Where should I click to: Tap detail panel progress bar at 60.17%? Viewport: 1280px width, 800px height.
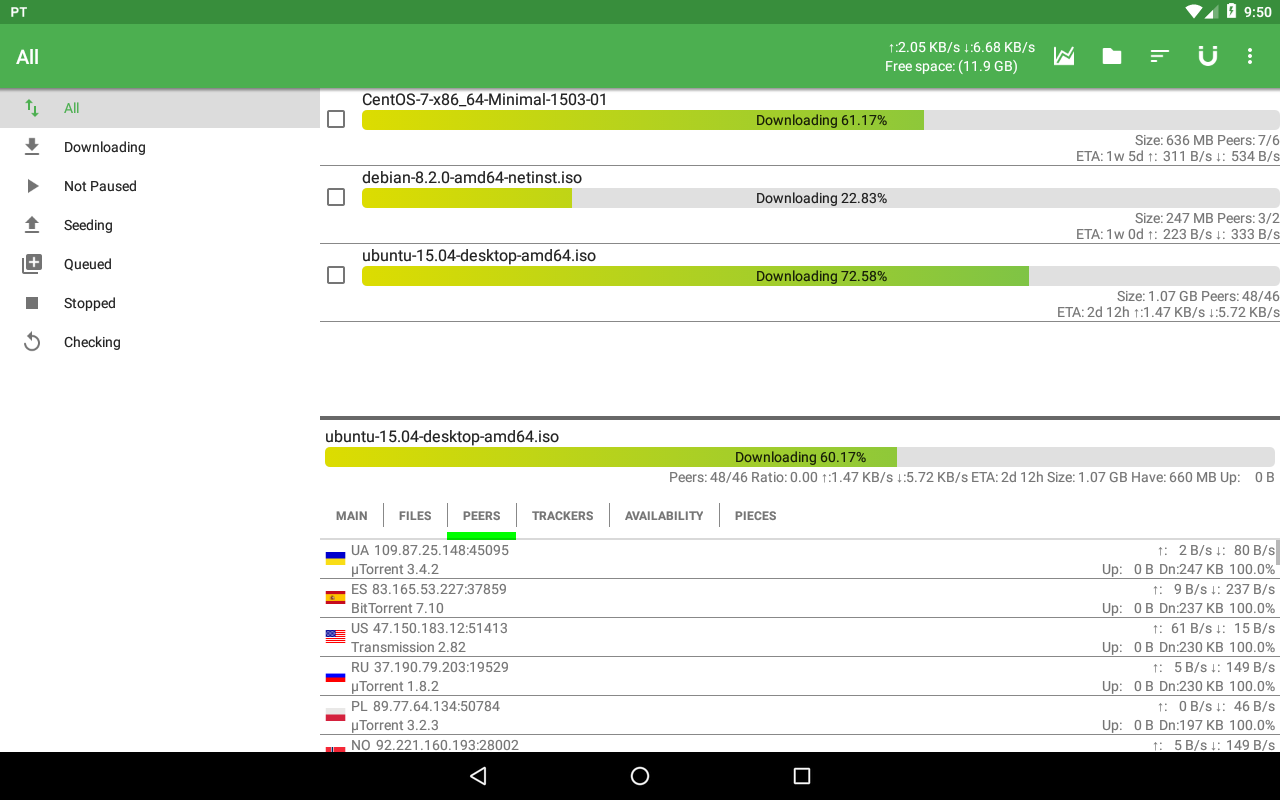(800, 457)
